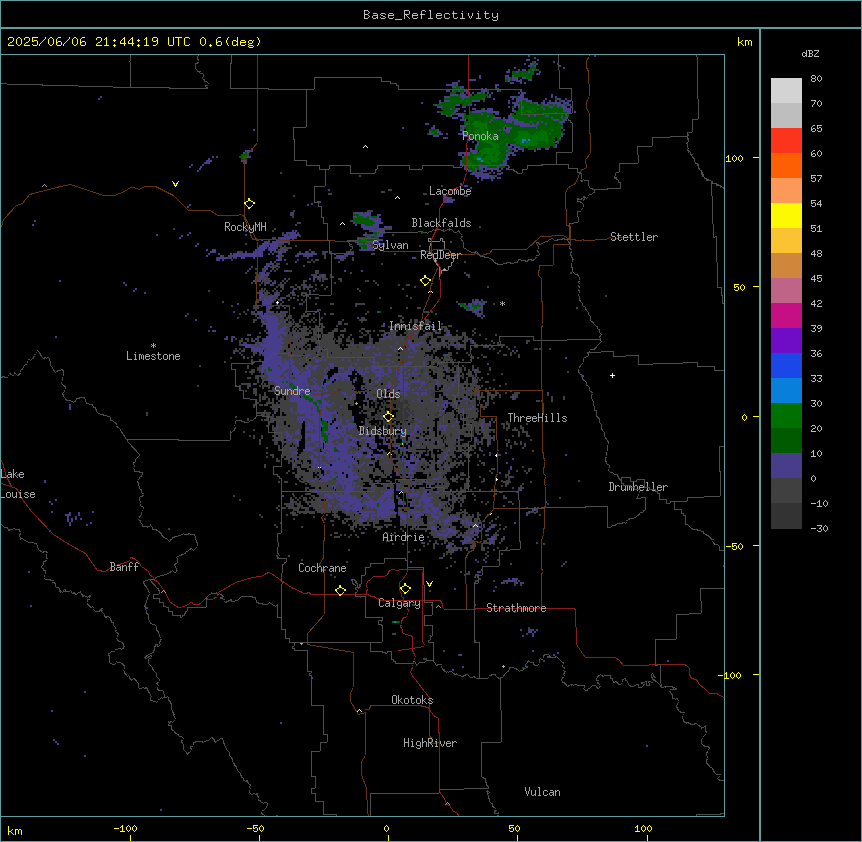Click the -50 tick on the vertical axis

[x=734, y=546]
